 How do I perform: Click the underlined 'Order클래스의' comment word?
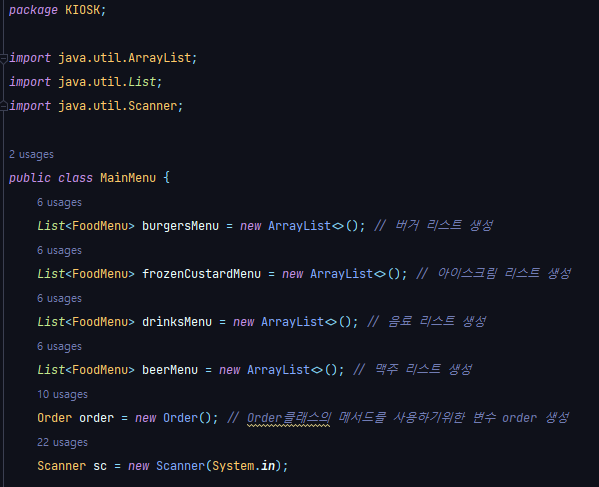289,418
